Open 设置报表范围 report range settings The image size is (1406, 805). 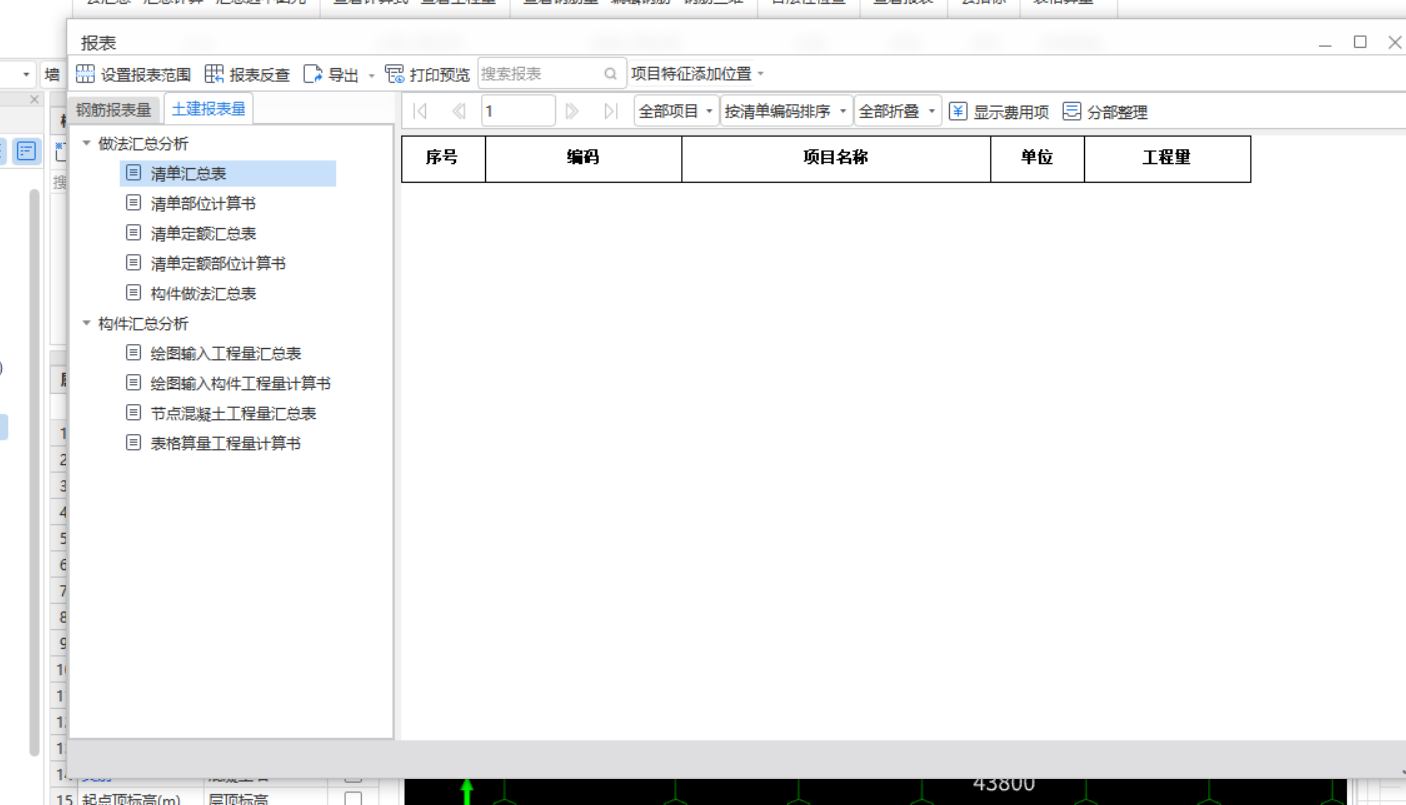[133, 74]
